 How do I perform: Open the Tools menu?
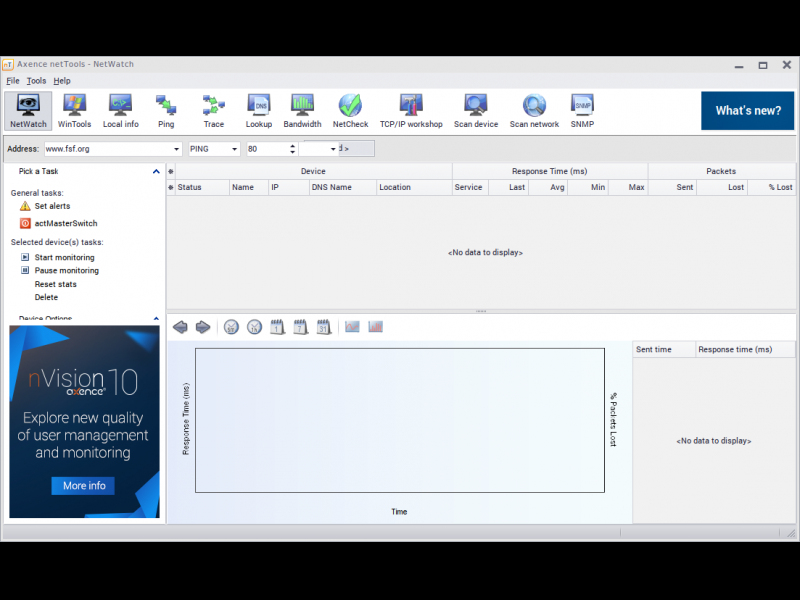point(36,81)
